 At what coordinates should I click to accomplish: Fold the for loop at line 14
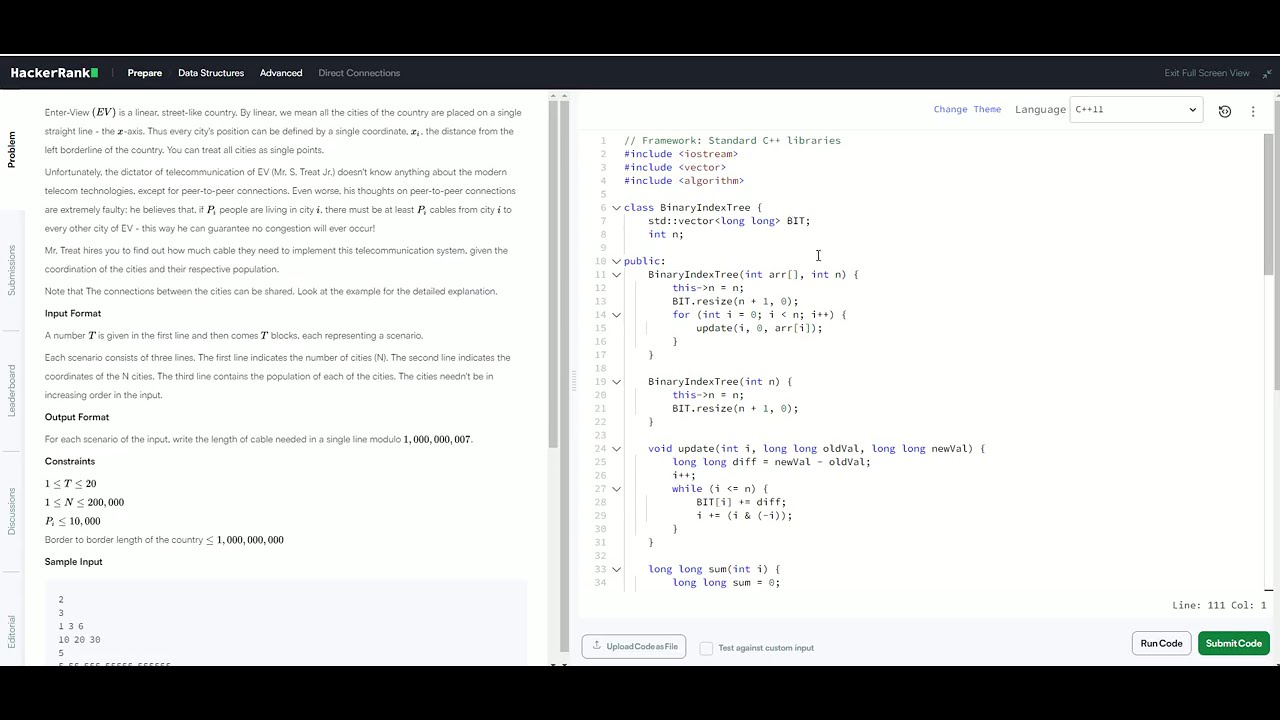click(616, 315)
